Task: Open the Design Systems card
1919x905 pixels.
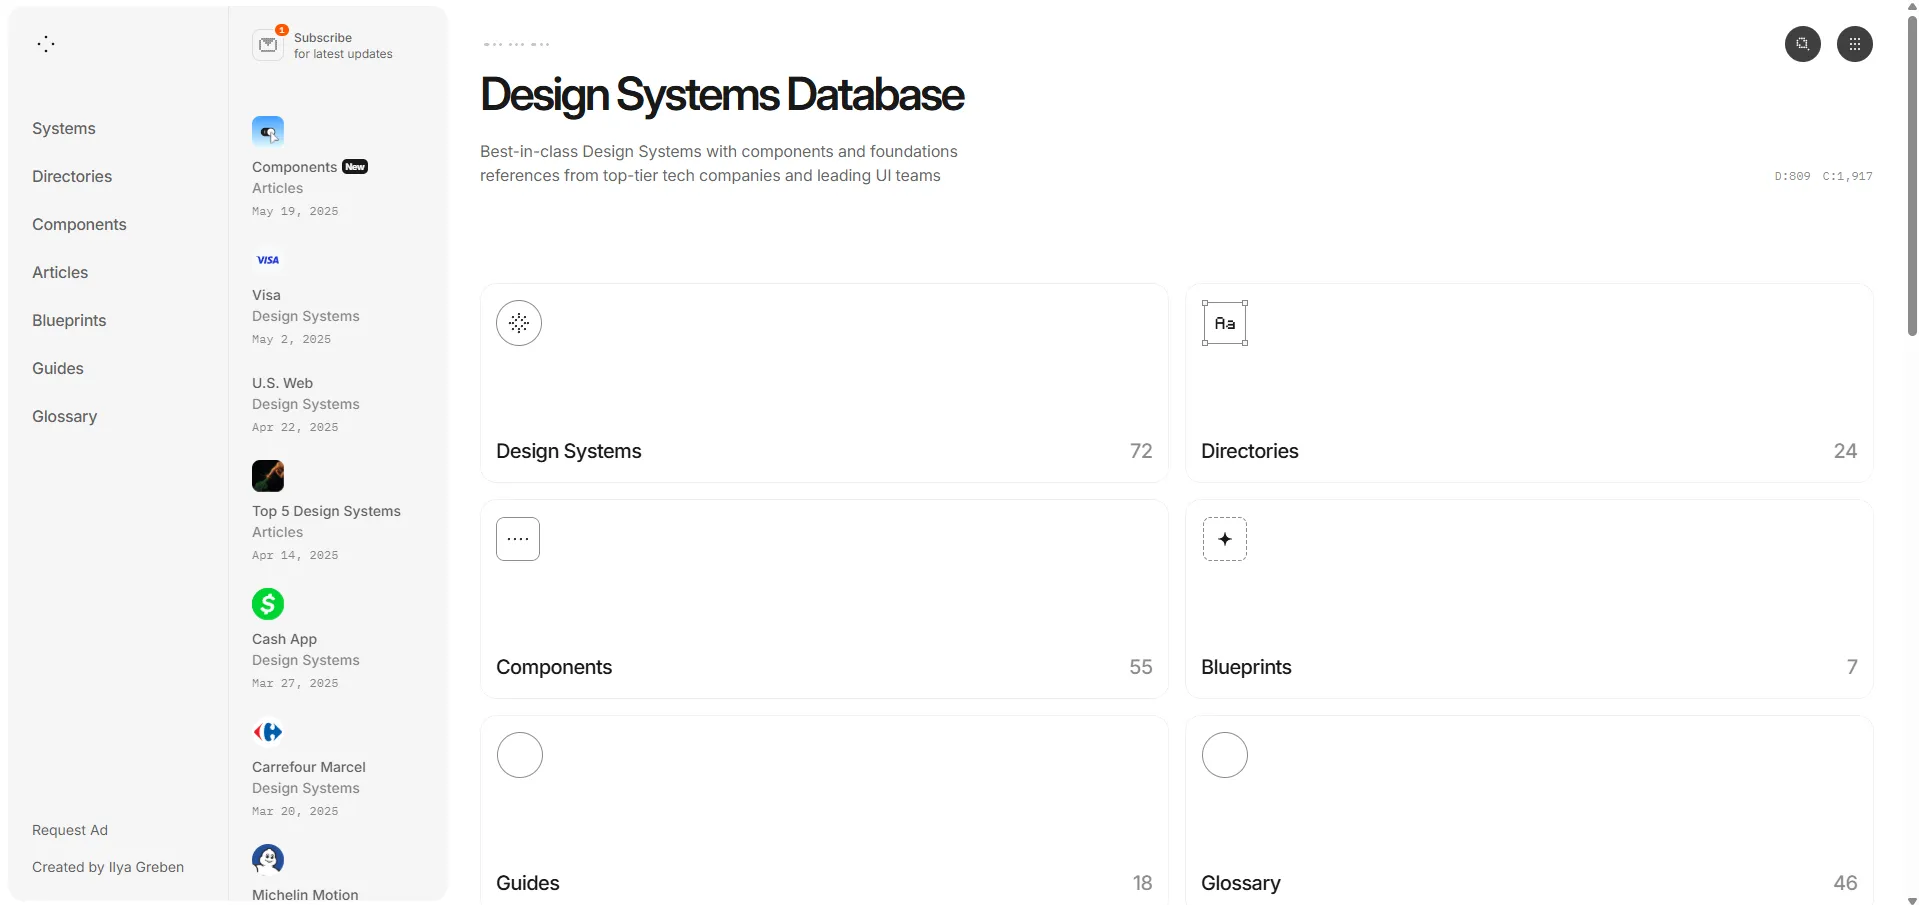Action: pyautogui.click(x=824, y=384)
